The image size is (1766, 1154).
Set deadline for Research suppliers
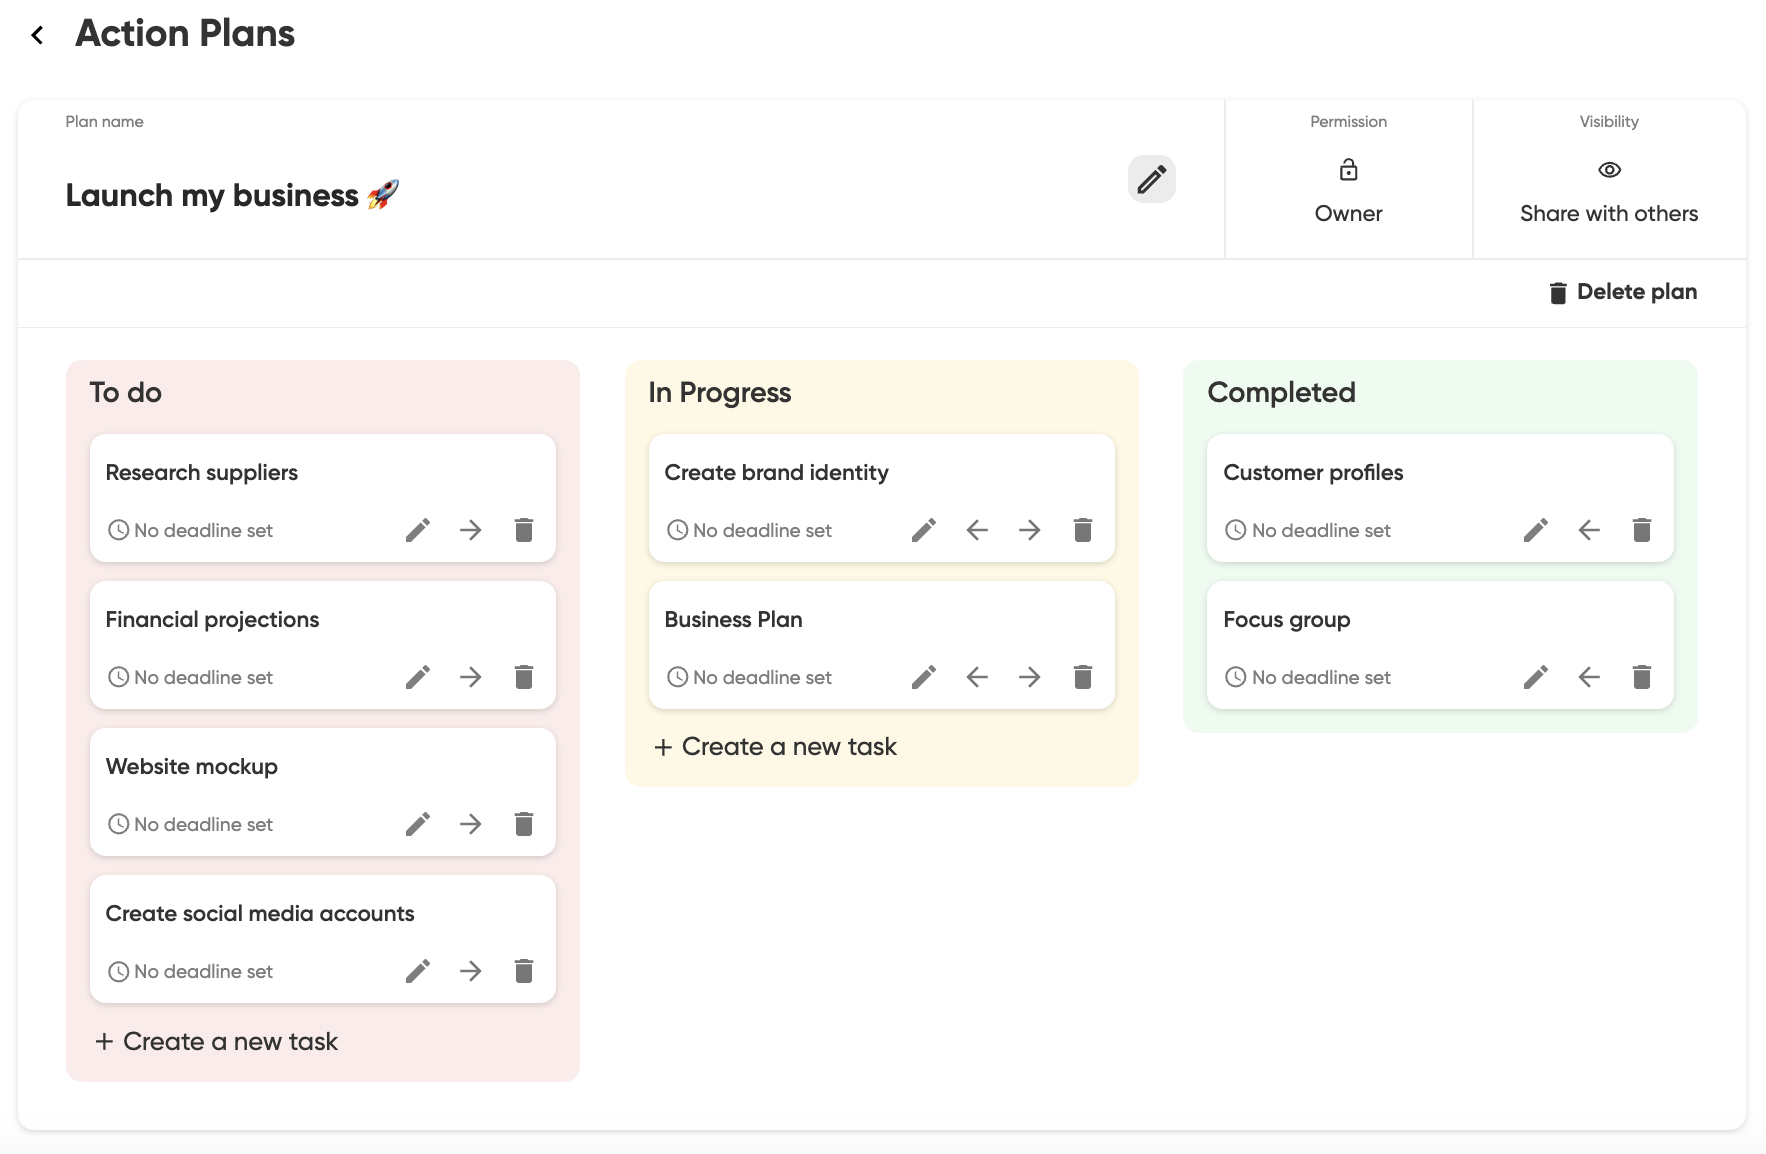click(190, 530)
